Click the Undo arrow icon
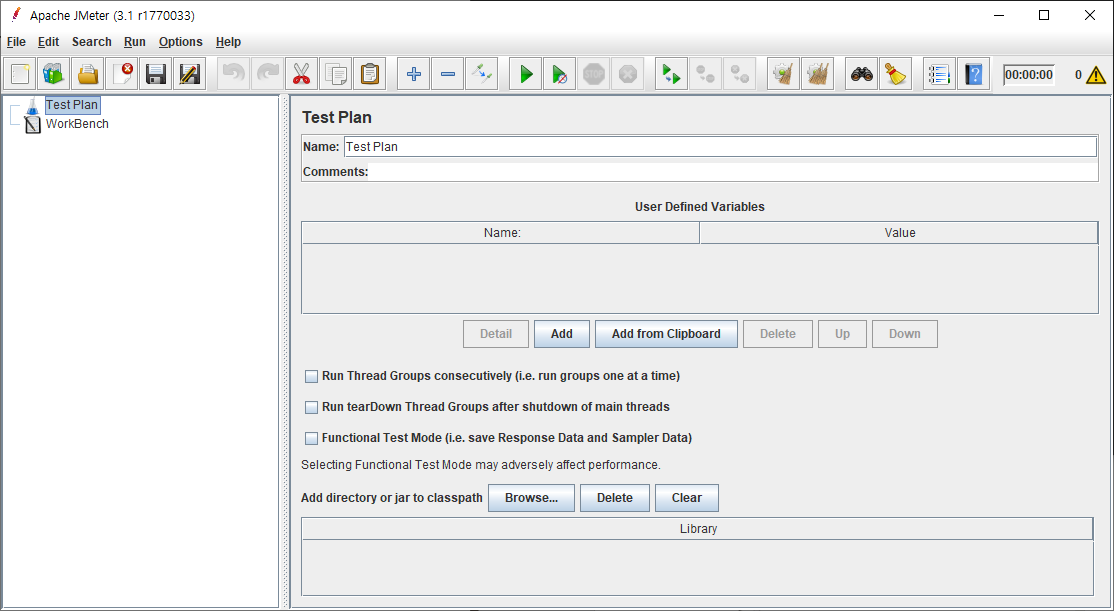 click(234, 74)
